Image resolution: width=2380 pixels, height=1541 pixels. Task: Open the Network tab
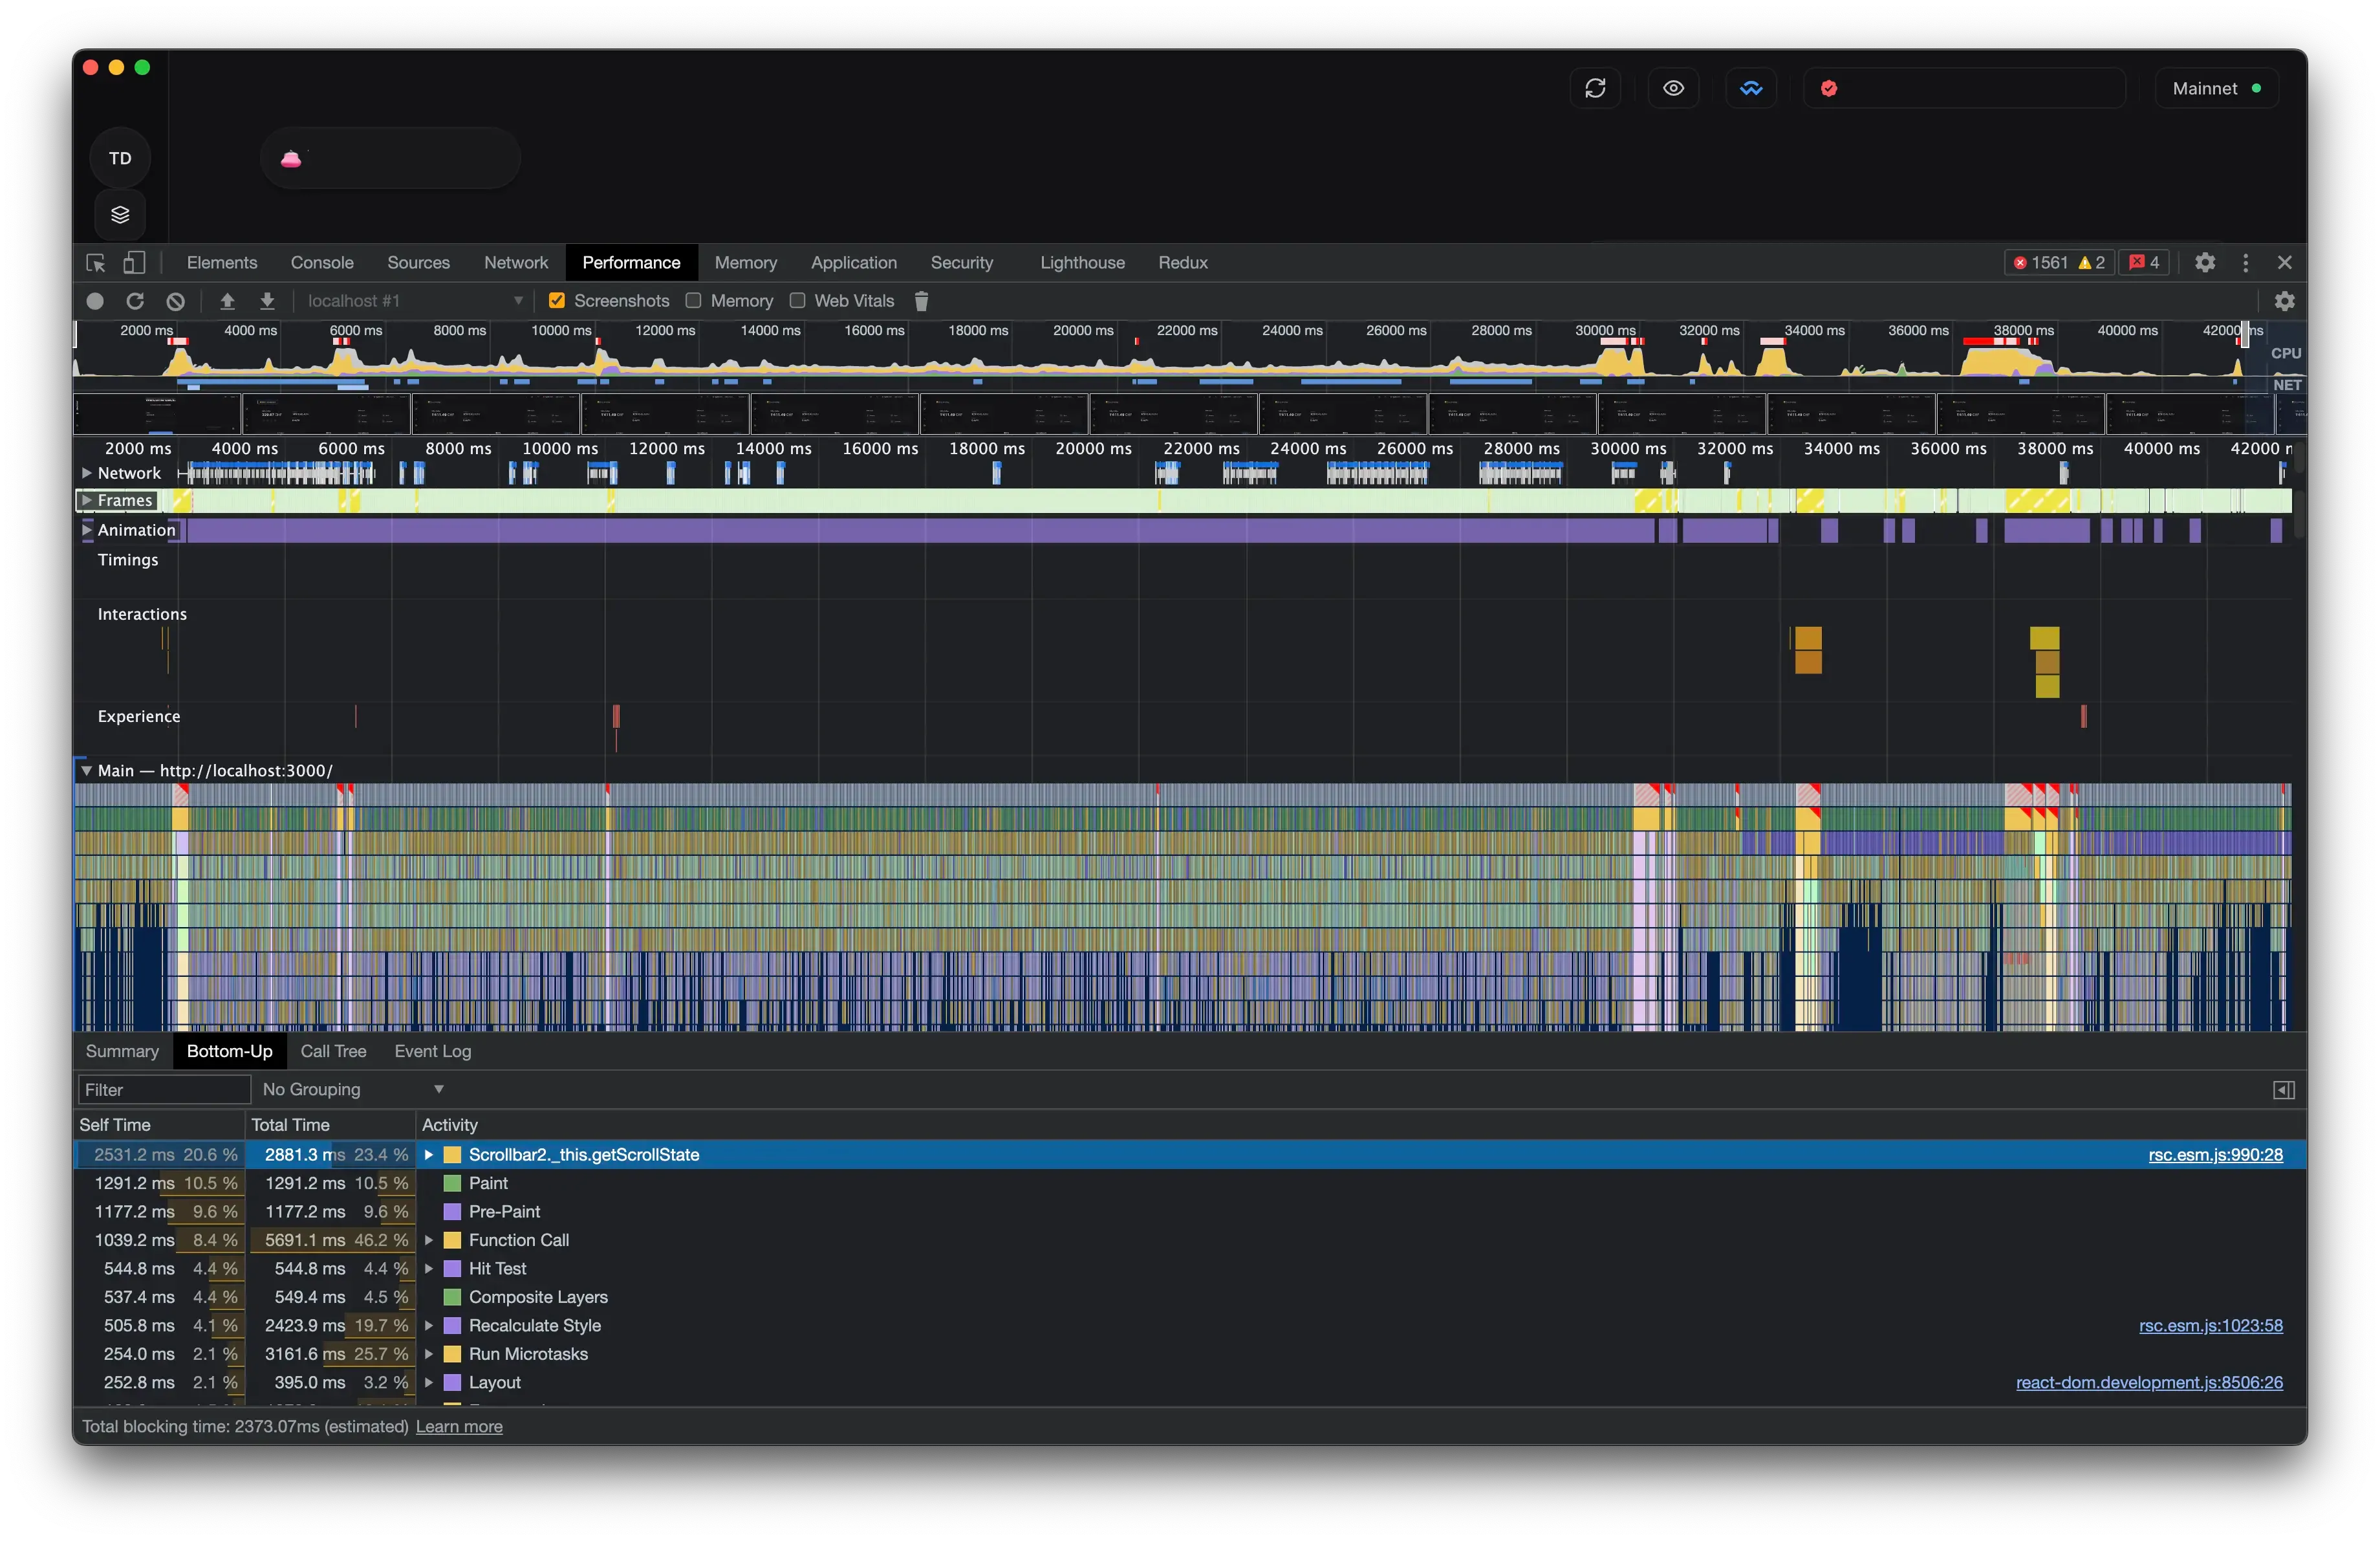[516, 263]
